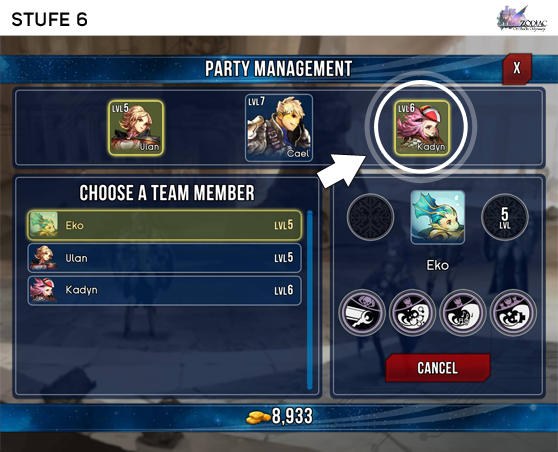Choose Ulan from team member list
The width and height of the screenshot is (558, 452).
click(165, 258)
